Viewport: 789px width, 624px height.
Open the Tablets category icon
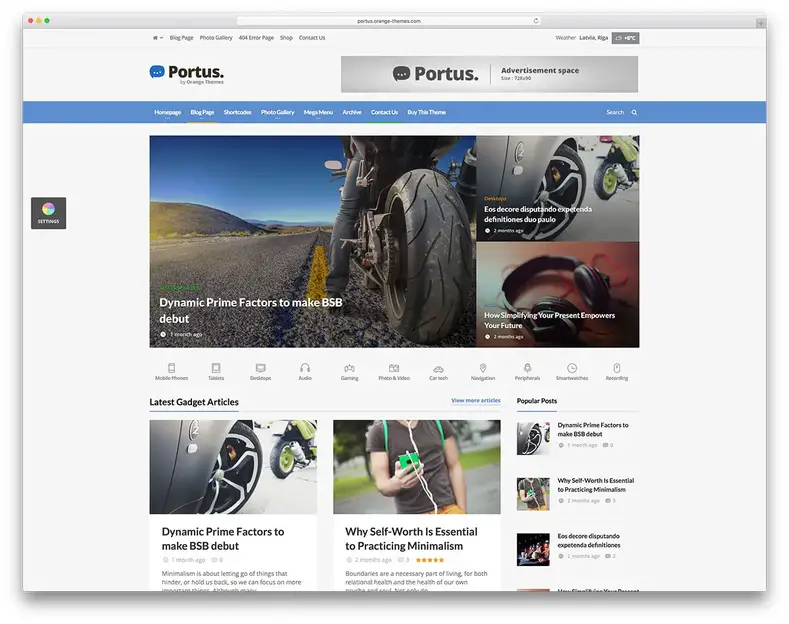(216, 368)
